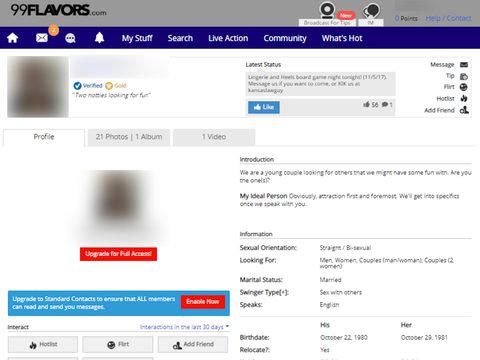Screen dimensions: 480x360
Task: Click the Tip icon beside Tip
Action: click(464, 77)
